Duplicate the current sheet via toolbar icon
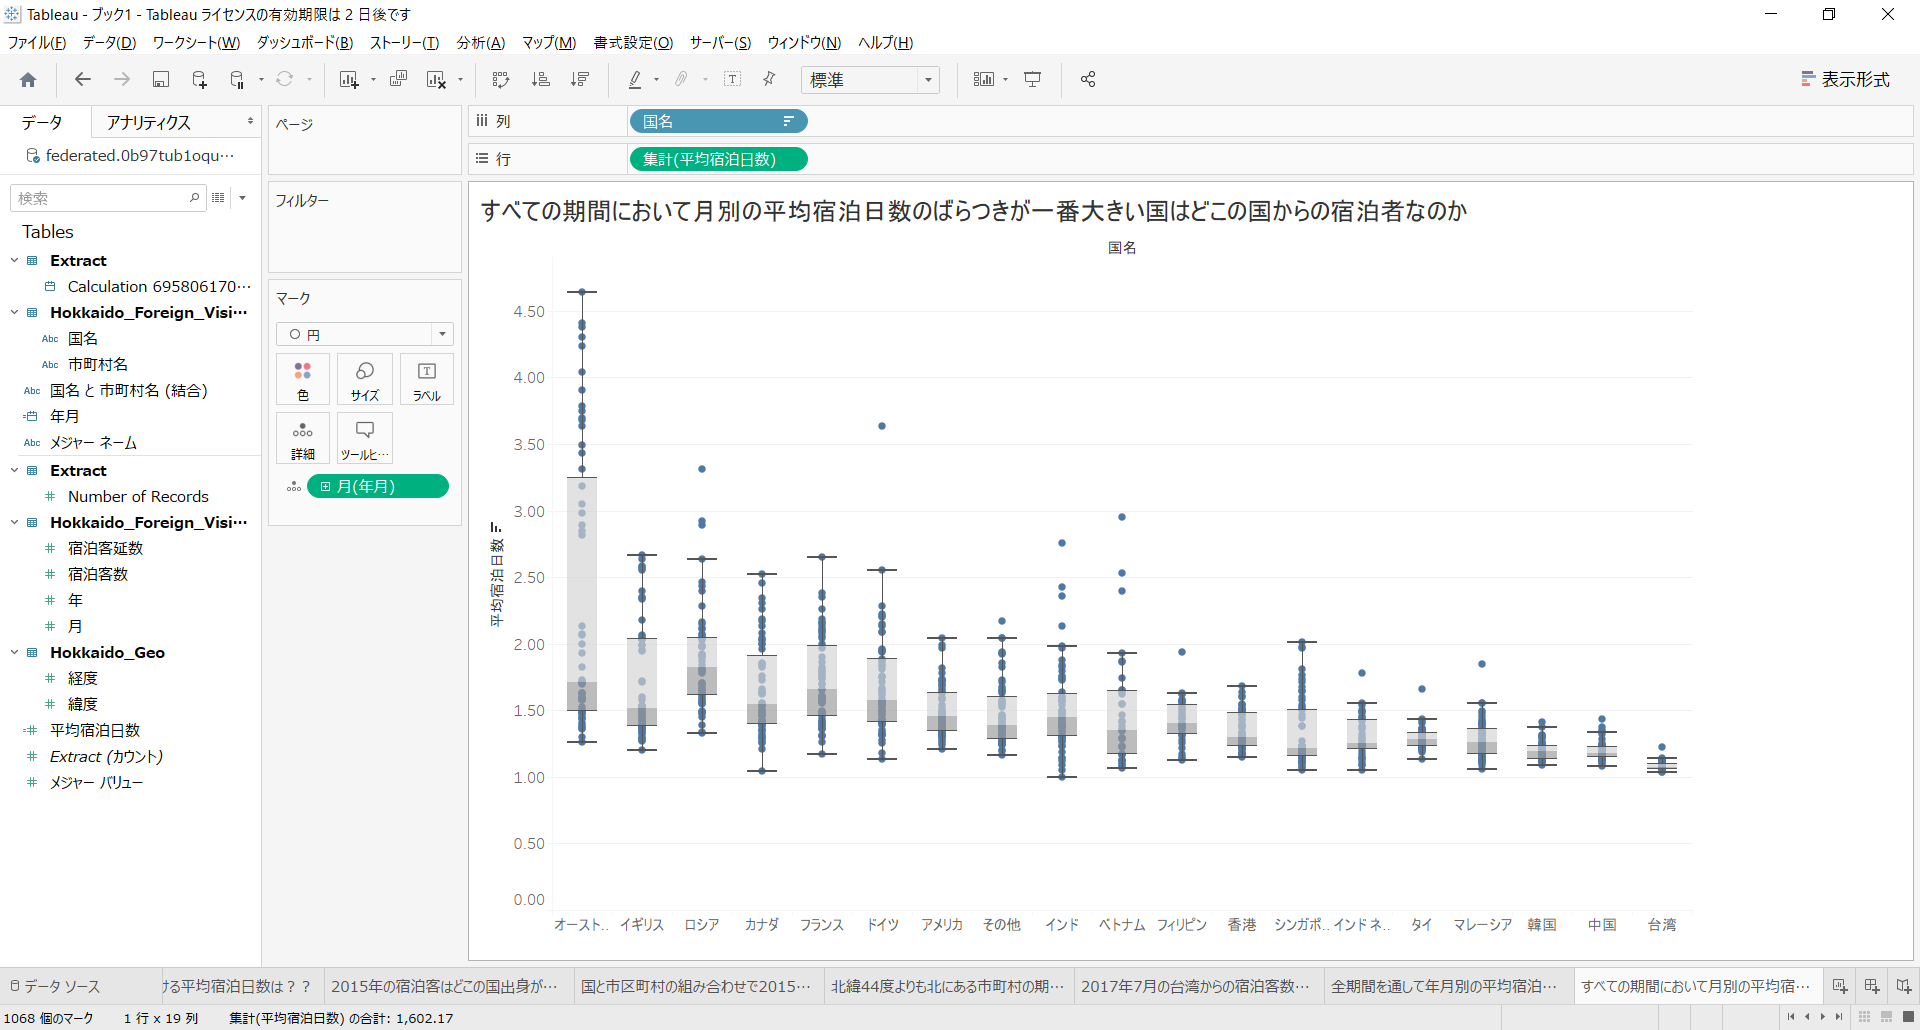This screenshot has width=1920, height=1030. [398, 80]
